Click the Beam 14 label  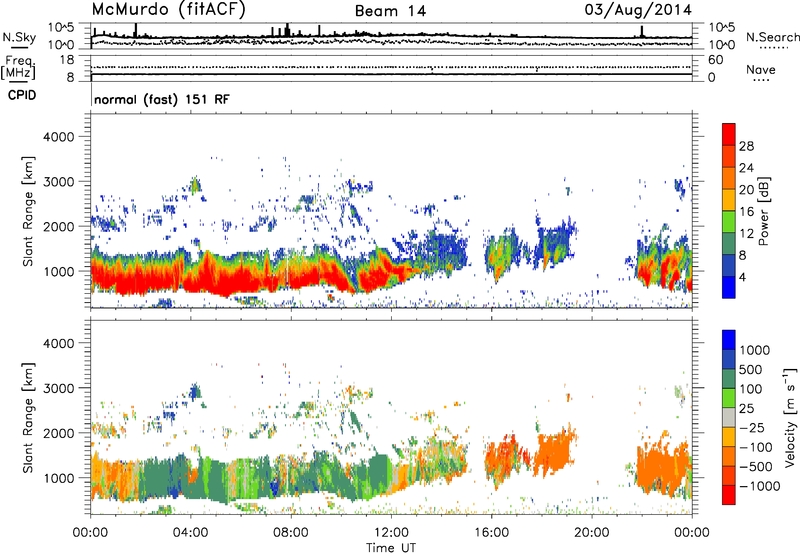point(390,11)
